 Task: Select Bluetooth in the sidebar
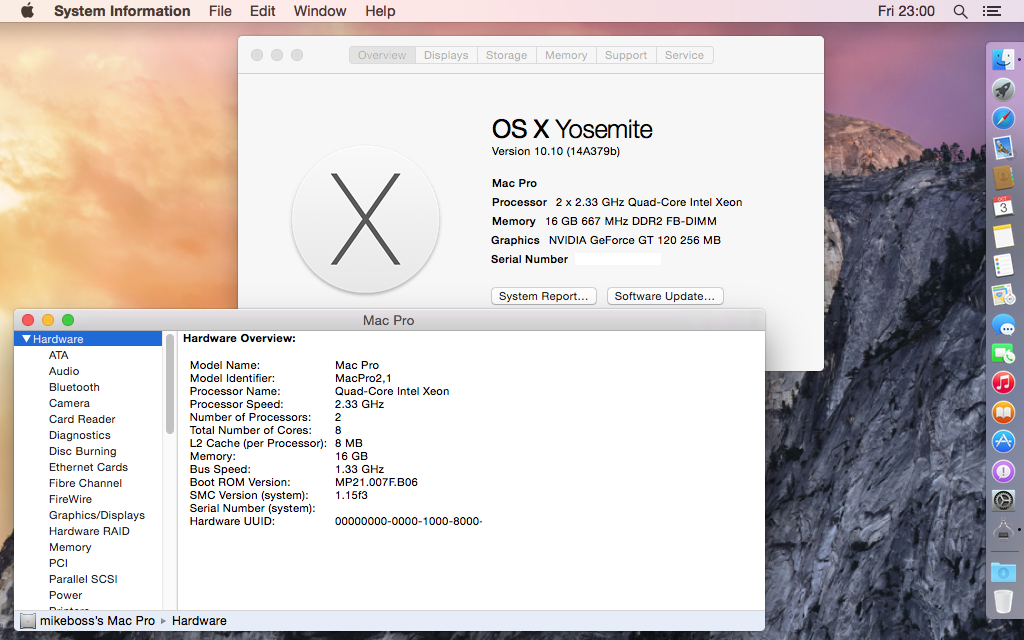[x=74, y=387]
